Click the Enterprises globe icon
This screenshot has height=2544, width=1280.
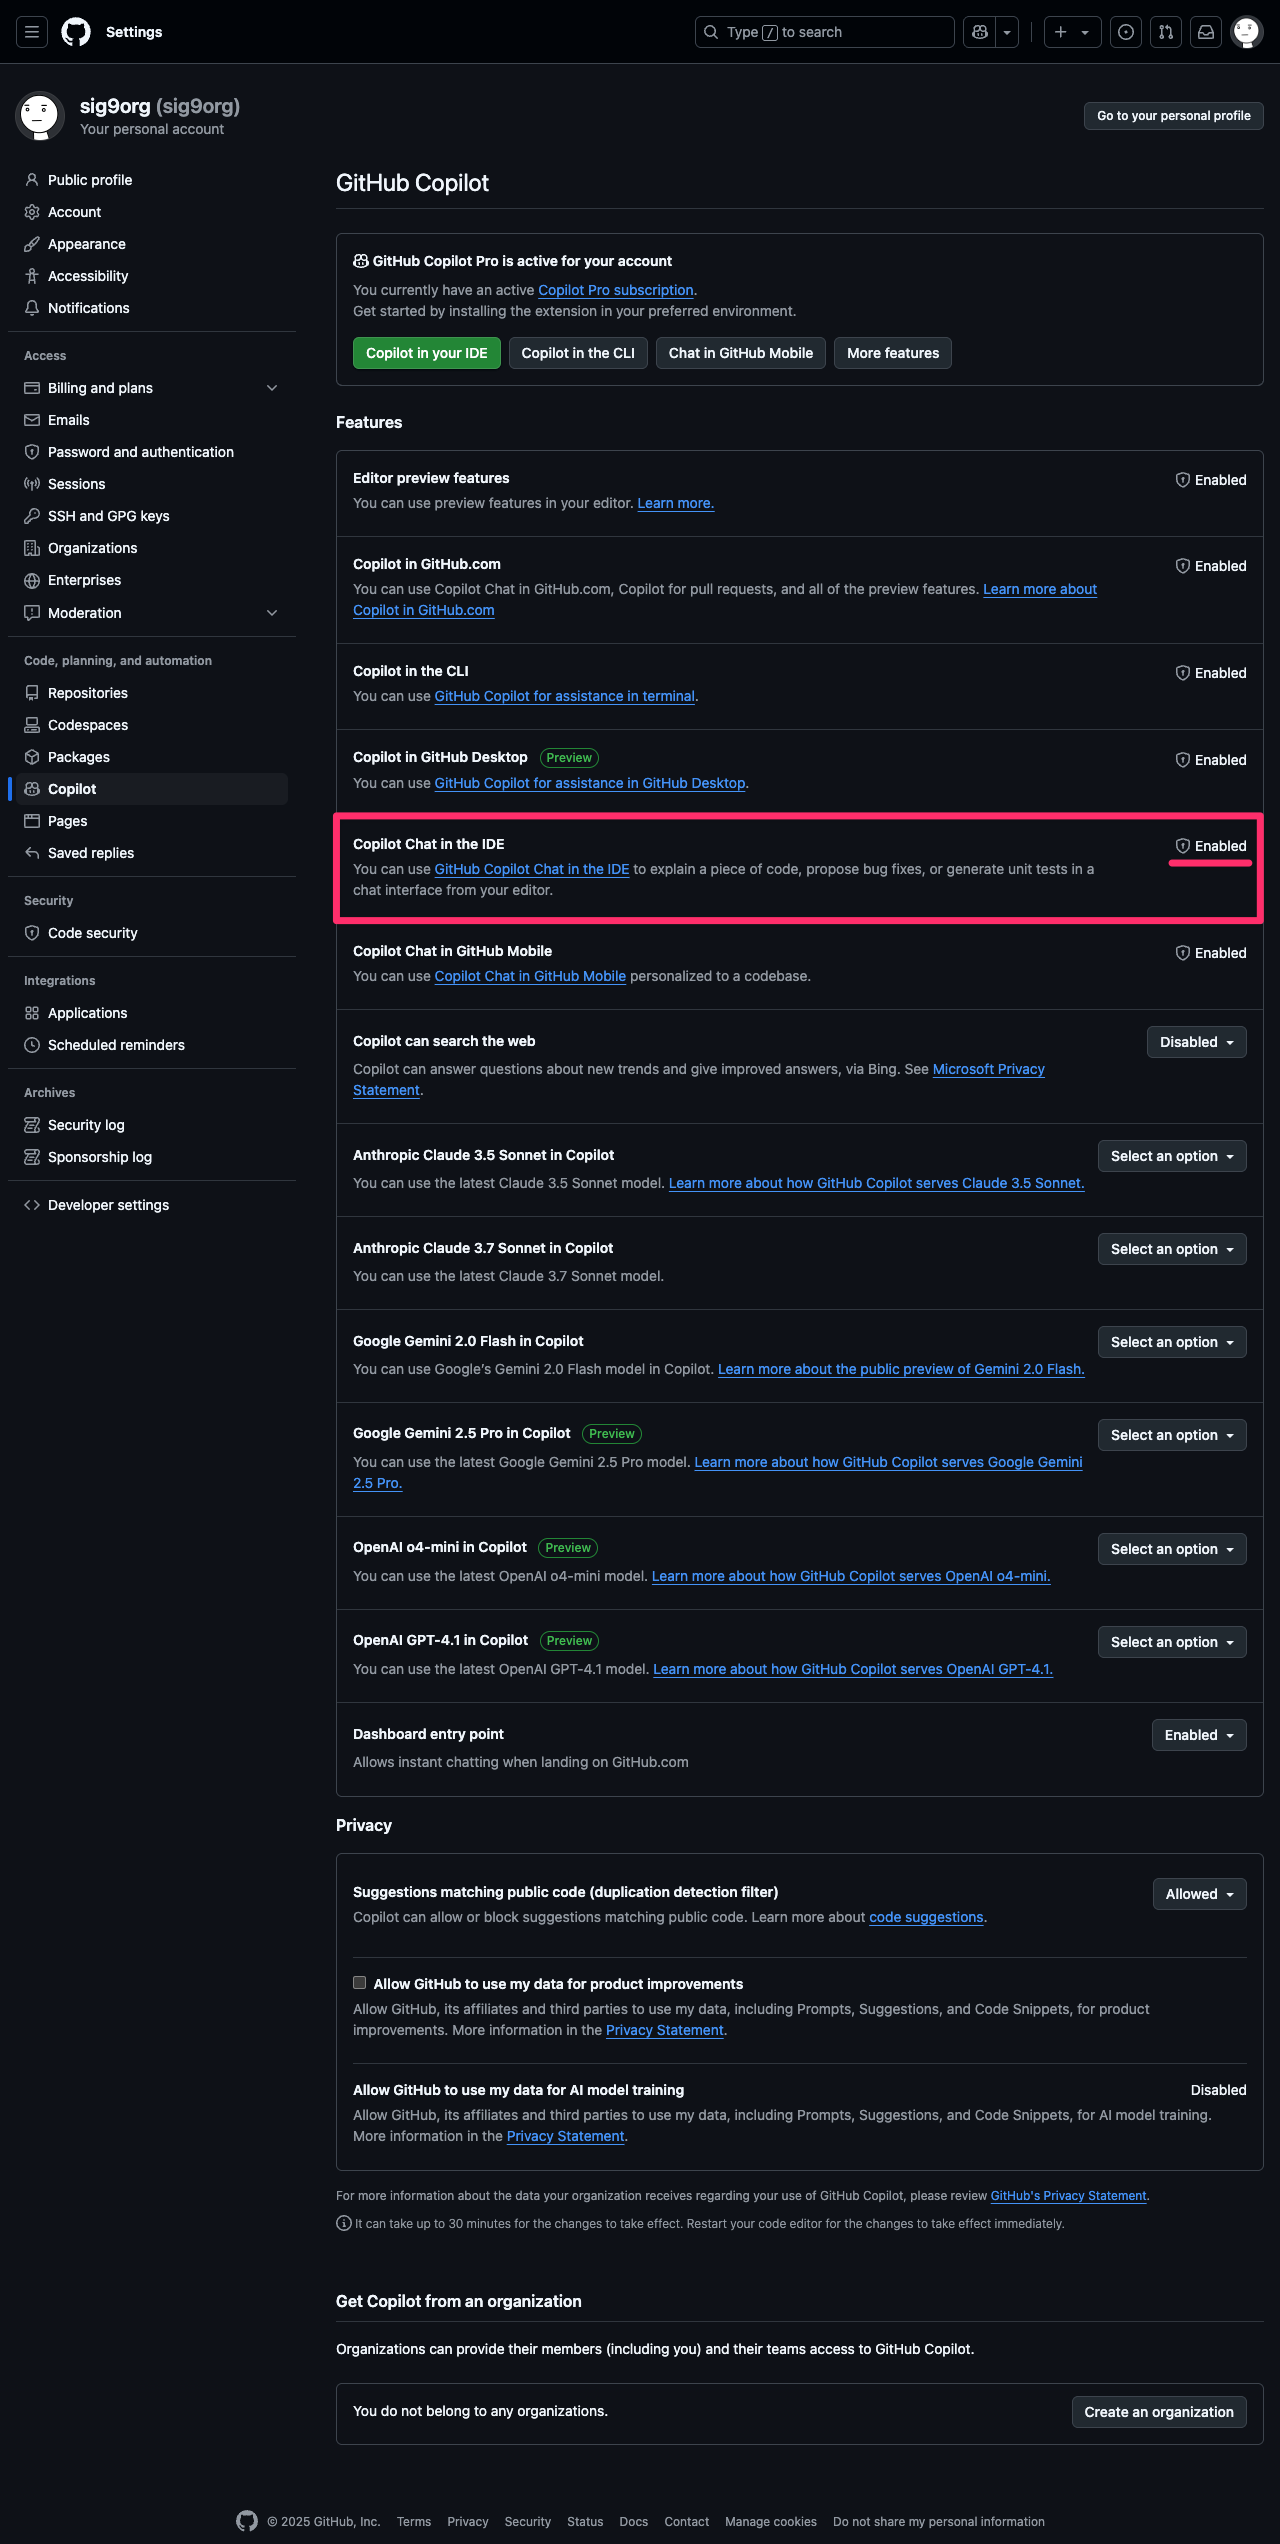32,580
